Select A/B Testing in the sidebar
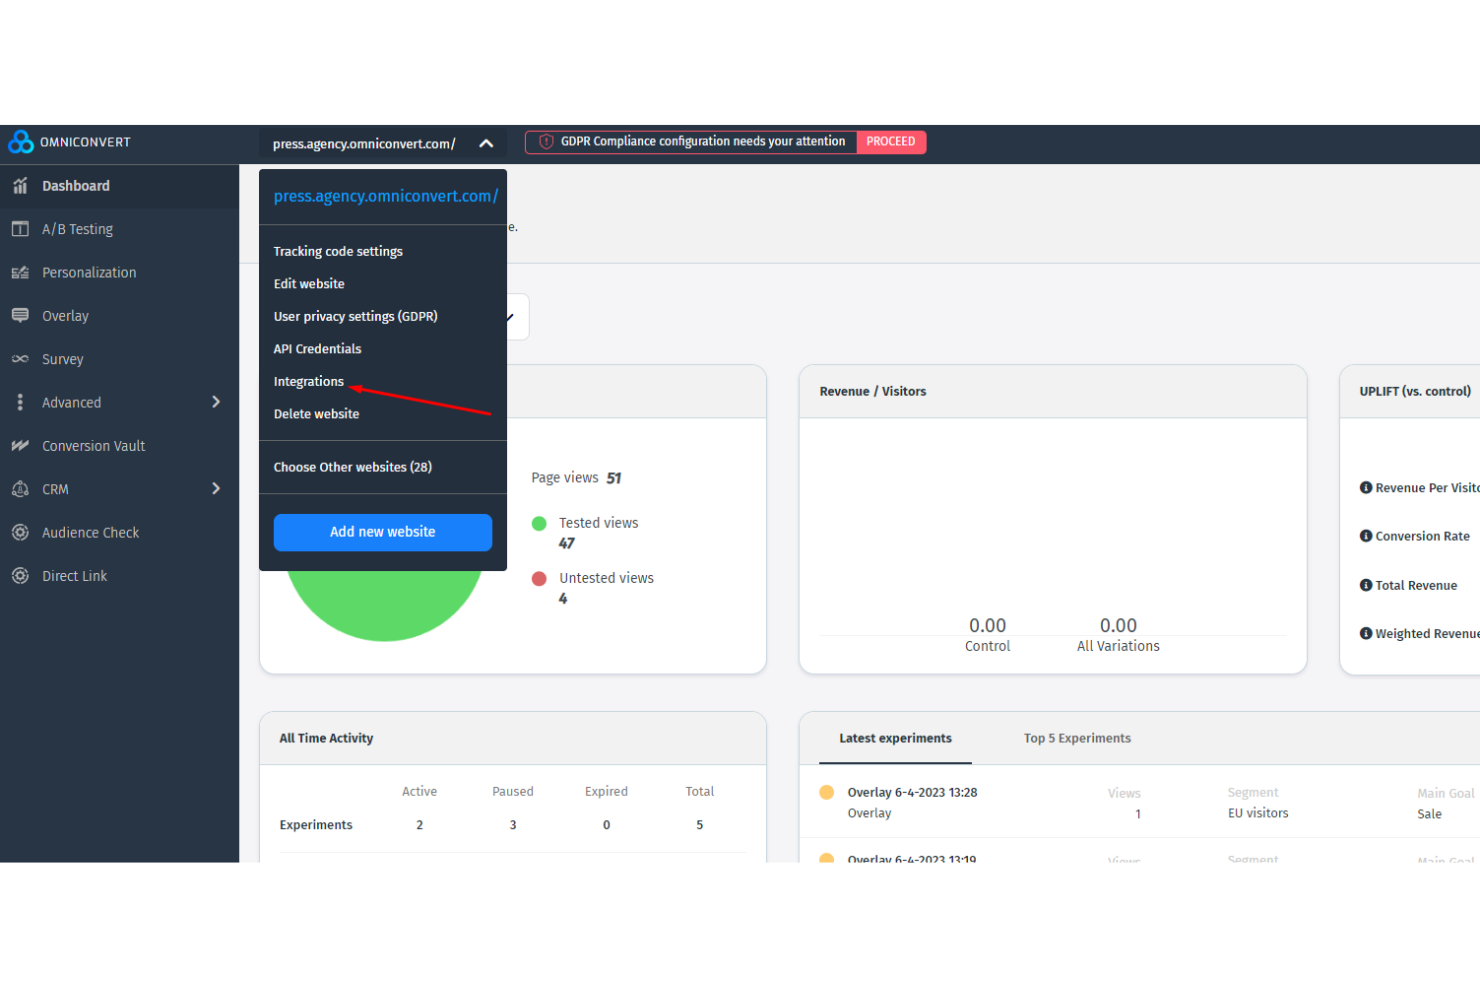This screenshot has width=1480, height=987. click(x=77, y=229)
